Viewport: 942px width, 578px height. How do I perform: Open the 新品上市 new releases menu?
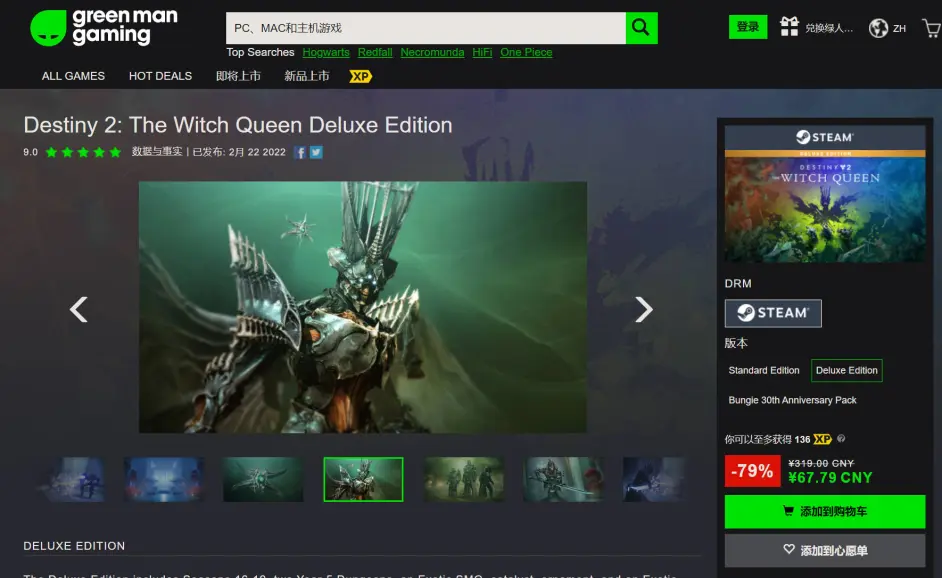click(x=306, y=76)
